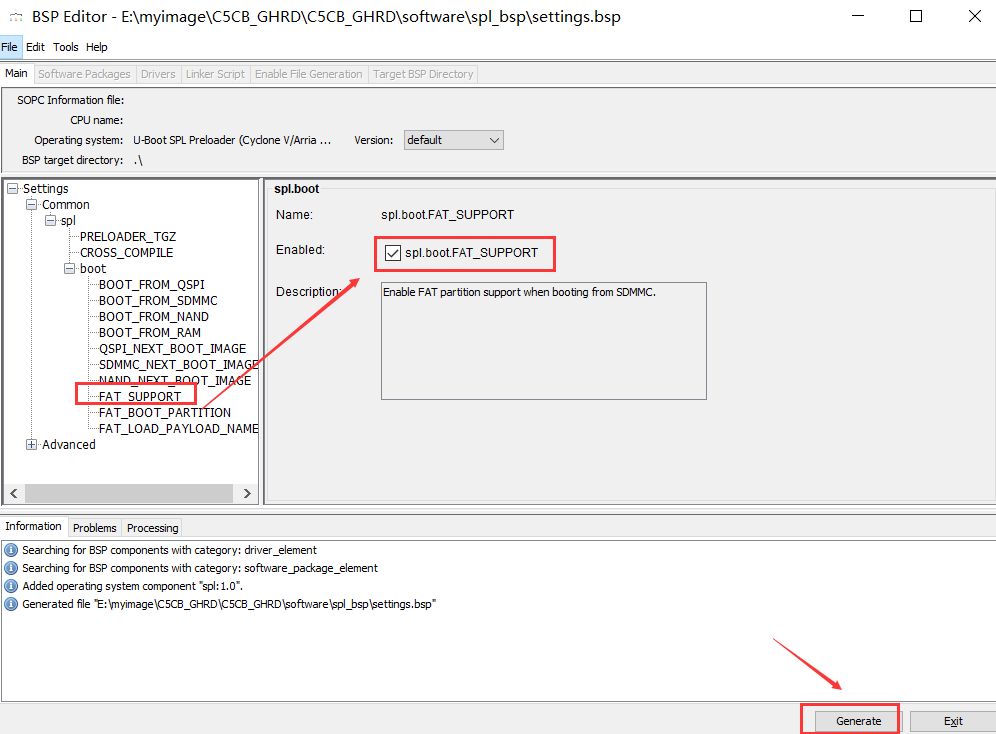Open the File menu
Viewport: 996px width, 734px height.
point(10,47)
